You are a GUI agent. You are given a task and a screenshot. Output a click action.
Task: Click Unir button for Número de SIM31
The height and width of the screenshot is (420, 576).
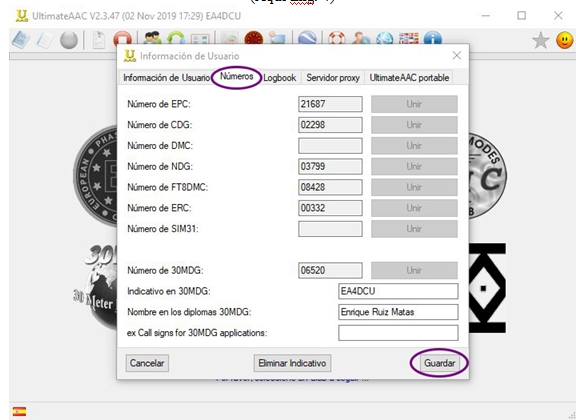414,229
